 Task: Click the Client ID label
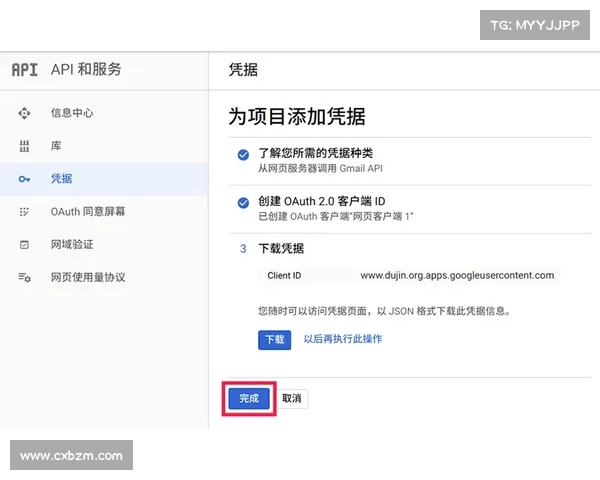284,276
